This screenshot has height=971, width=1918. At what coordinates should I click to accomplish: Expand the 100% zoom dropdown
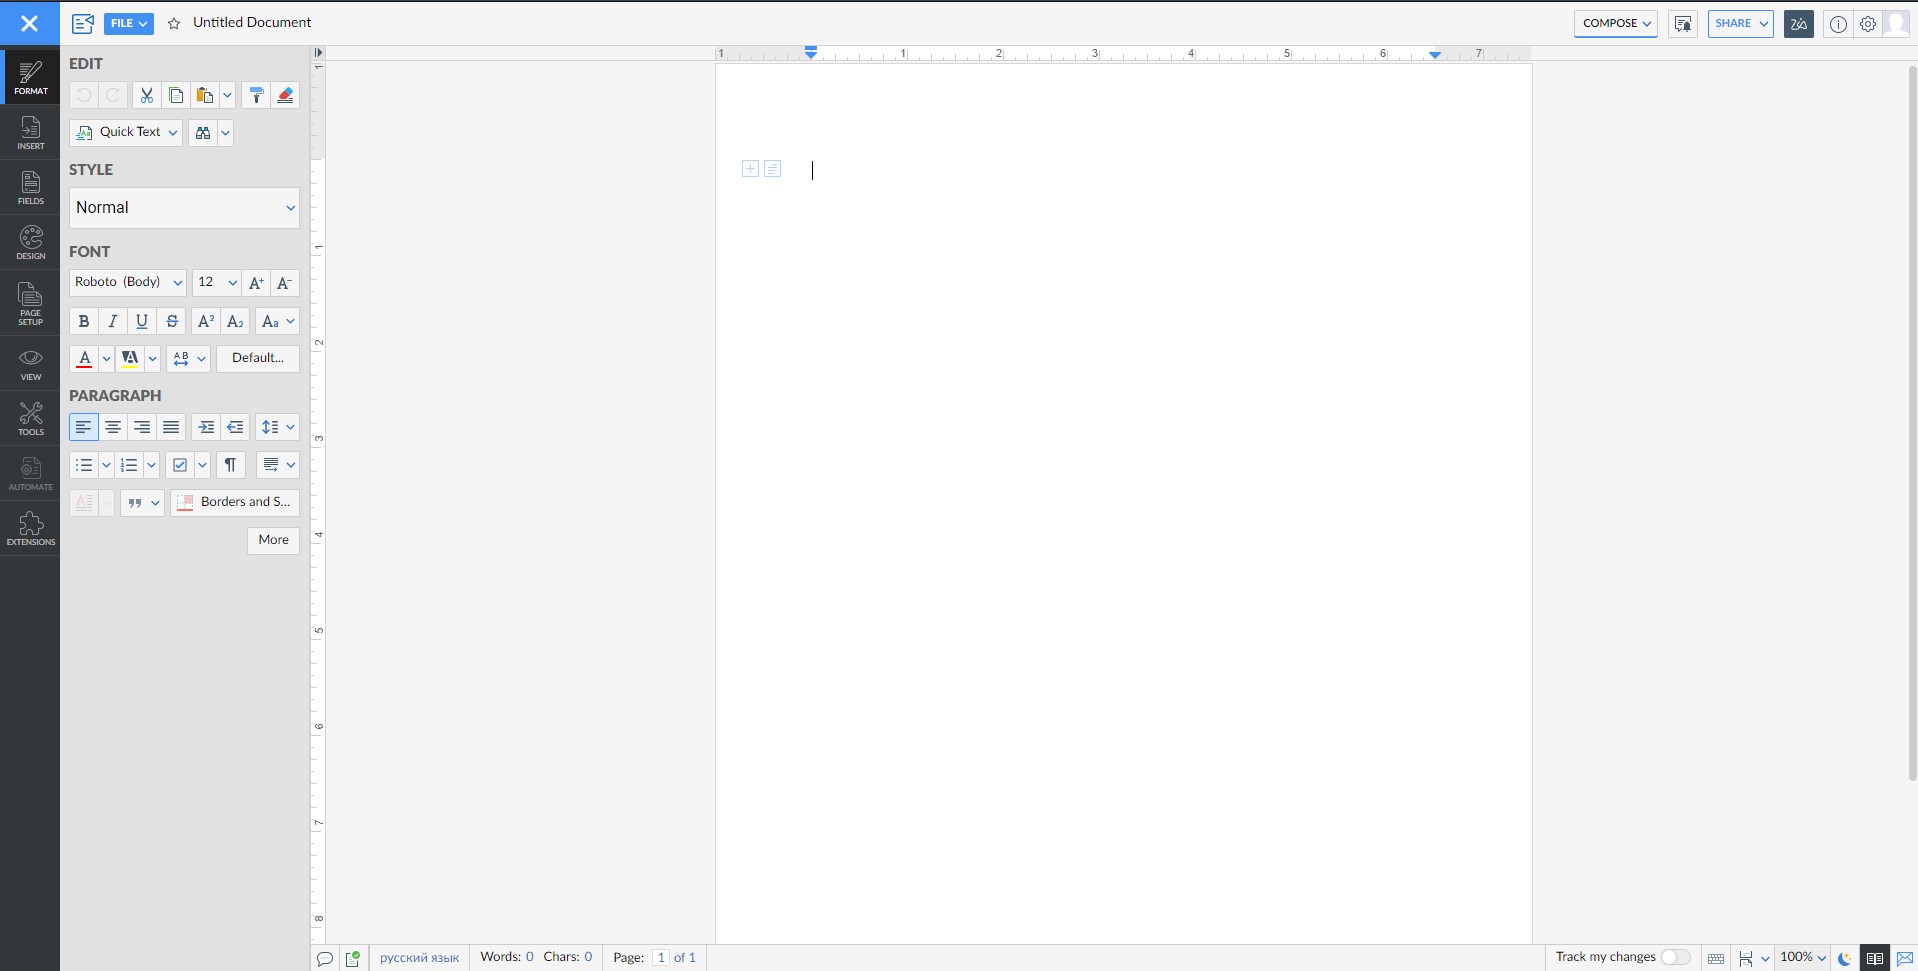coord(1804,957)
